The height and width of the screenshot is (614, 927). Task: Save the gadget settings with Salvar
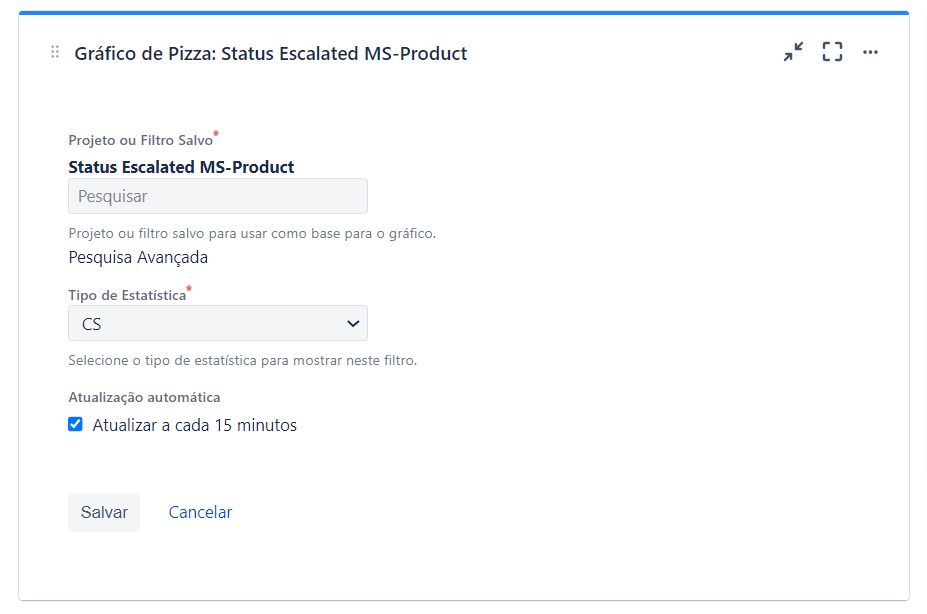pyautogui.click(x=104, y=512)
